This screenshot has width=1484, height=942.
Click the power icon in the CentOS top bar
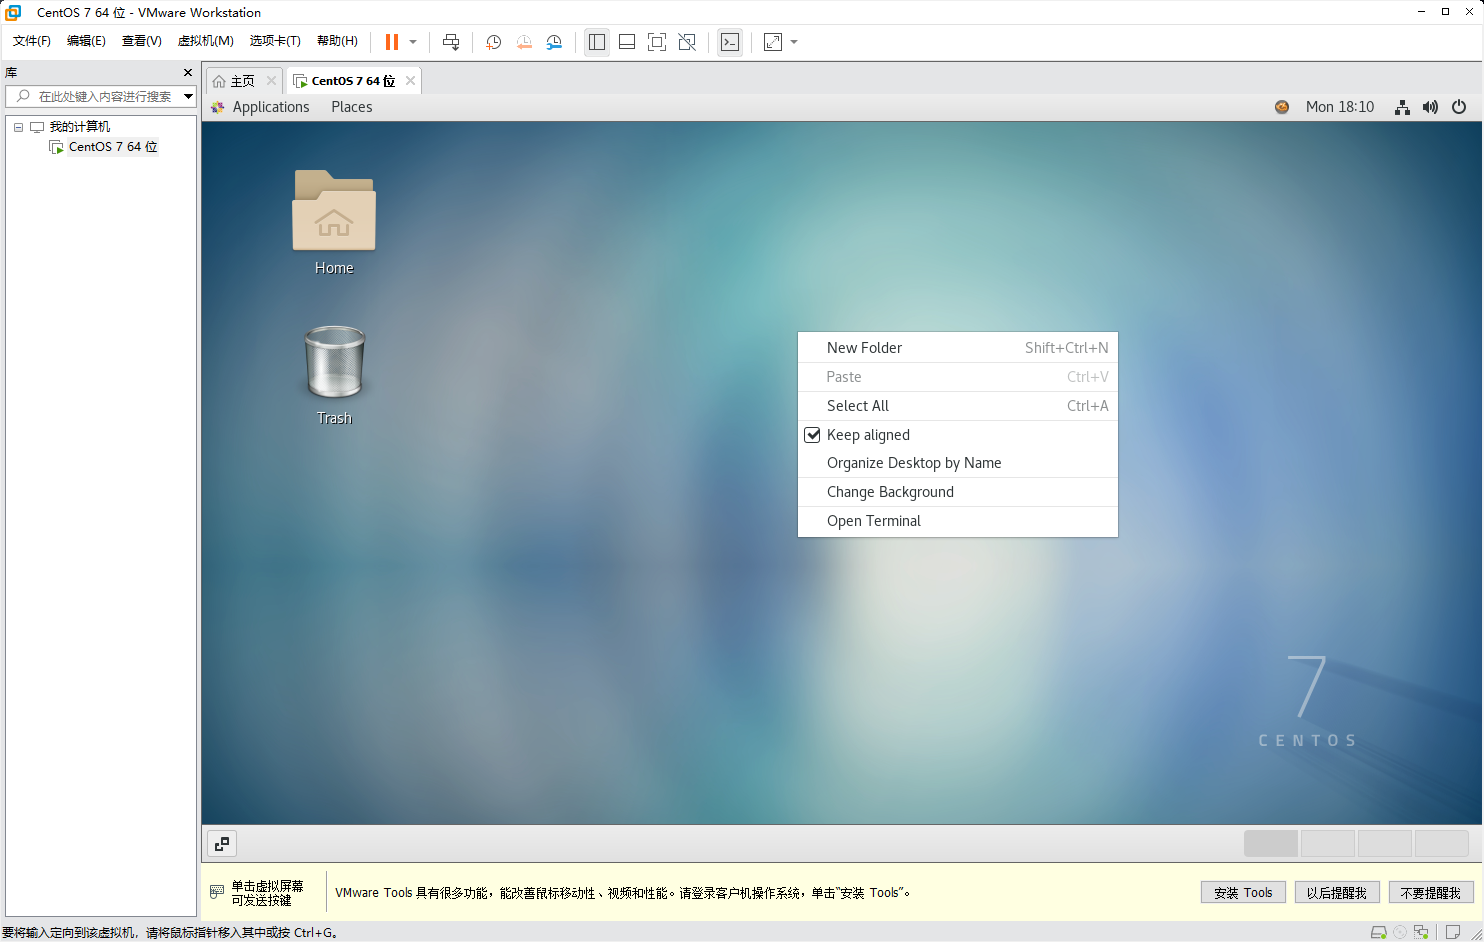[1459, 107]
